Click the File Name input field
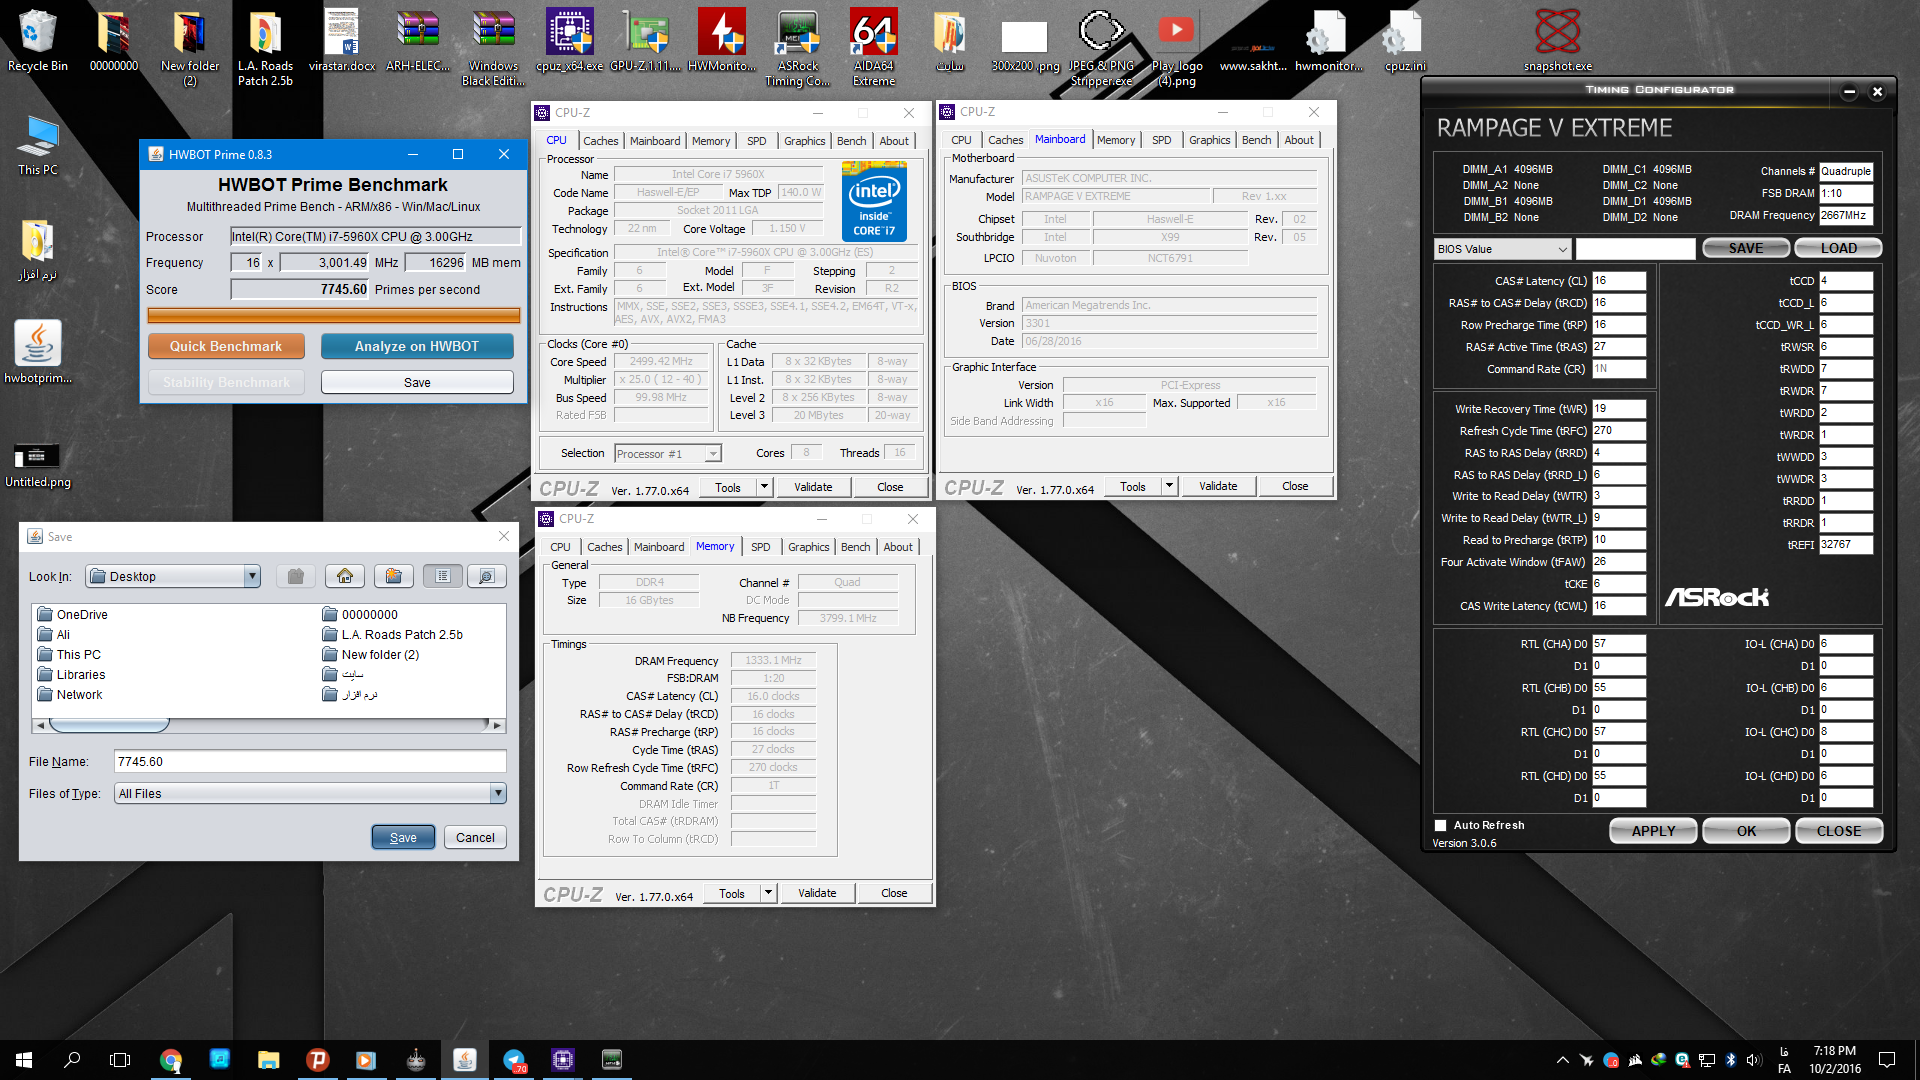Viewport: 1920px width, 1080px height. coord(310,762)
